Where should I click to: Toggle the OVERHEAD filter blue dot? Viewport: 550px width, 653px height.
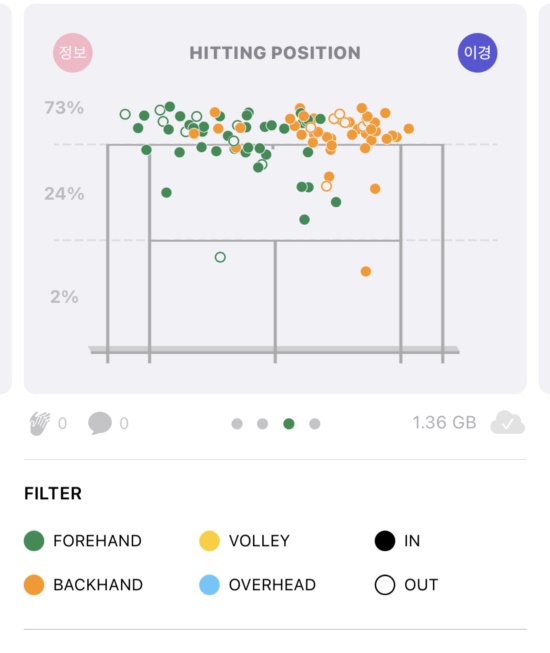click(209, 585)
